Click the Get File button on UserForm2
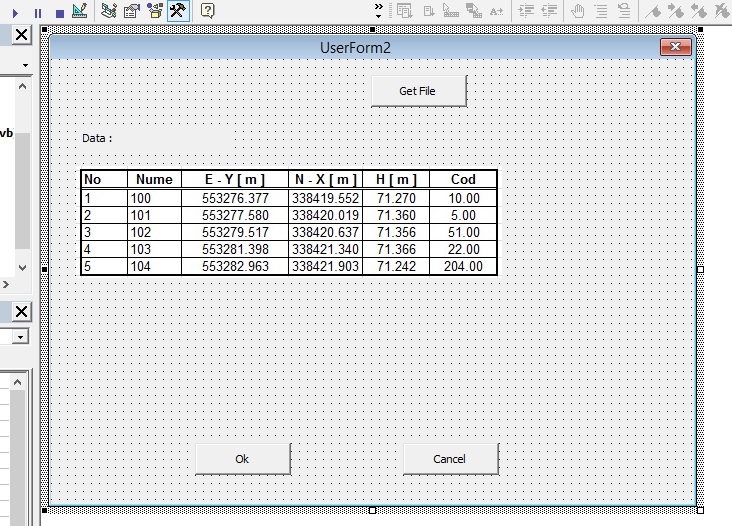The image size is (732, 526). pos(419,91)
